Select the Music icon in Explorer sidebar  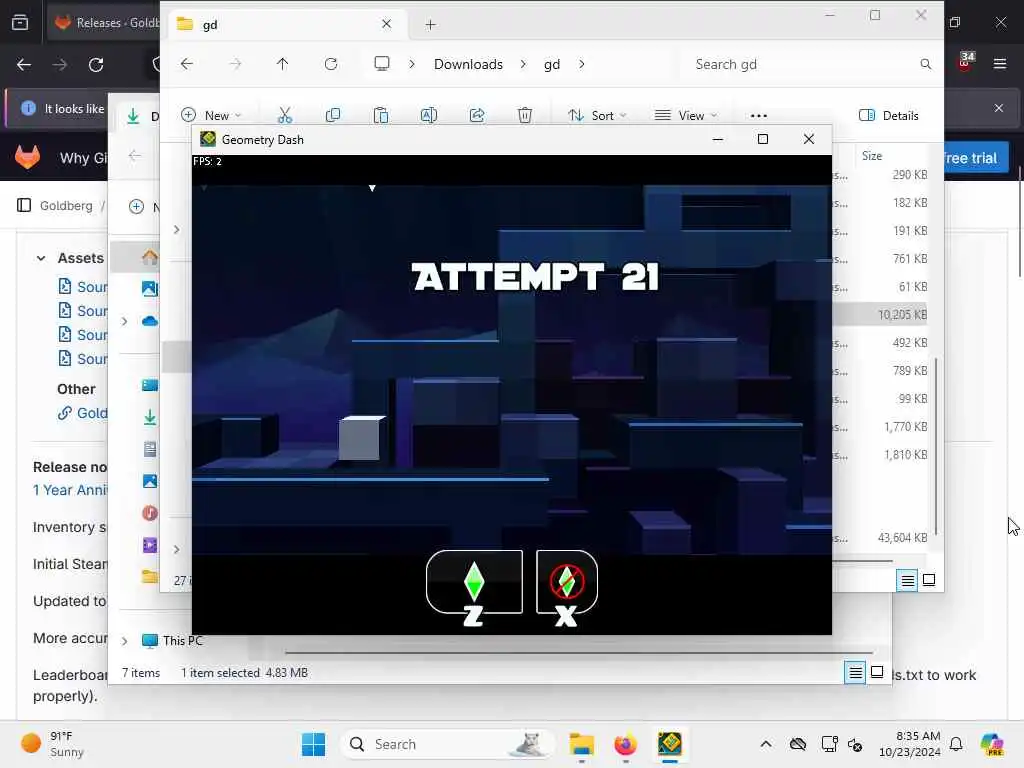tap(150, 513)
